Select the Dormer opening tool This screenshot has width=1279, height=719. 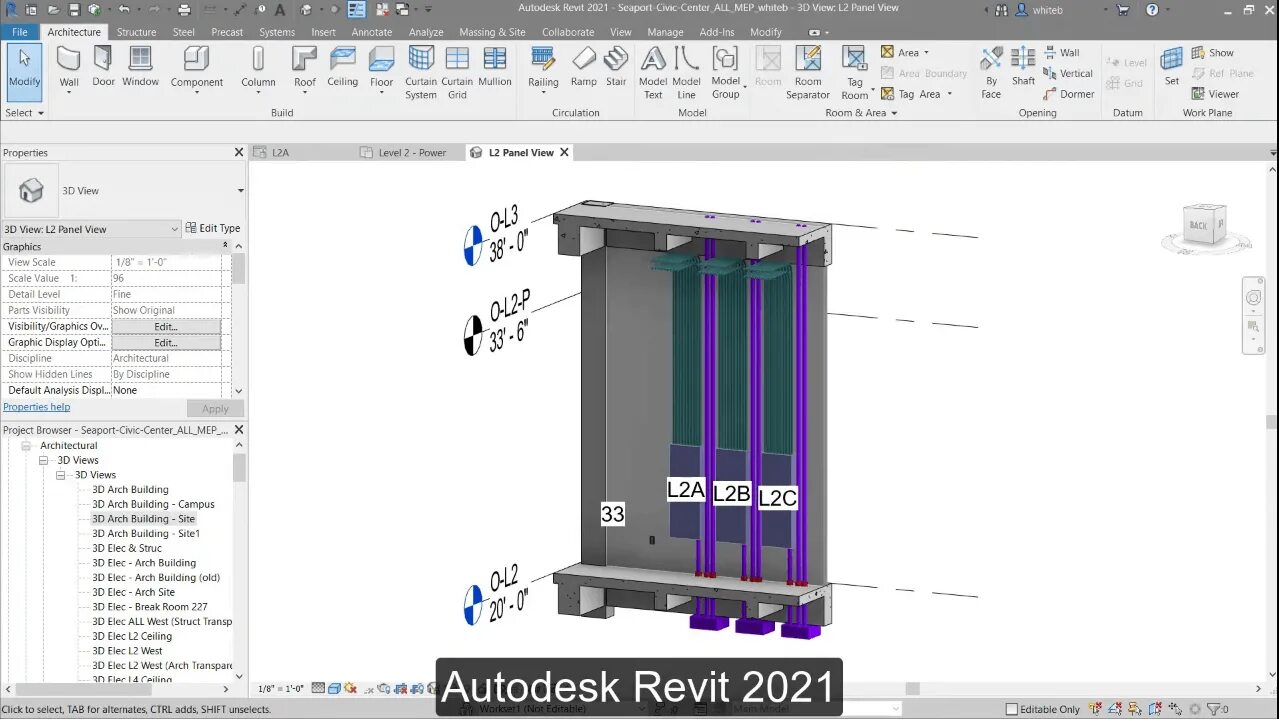point(1068,94)
